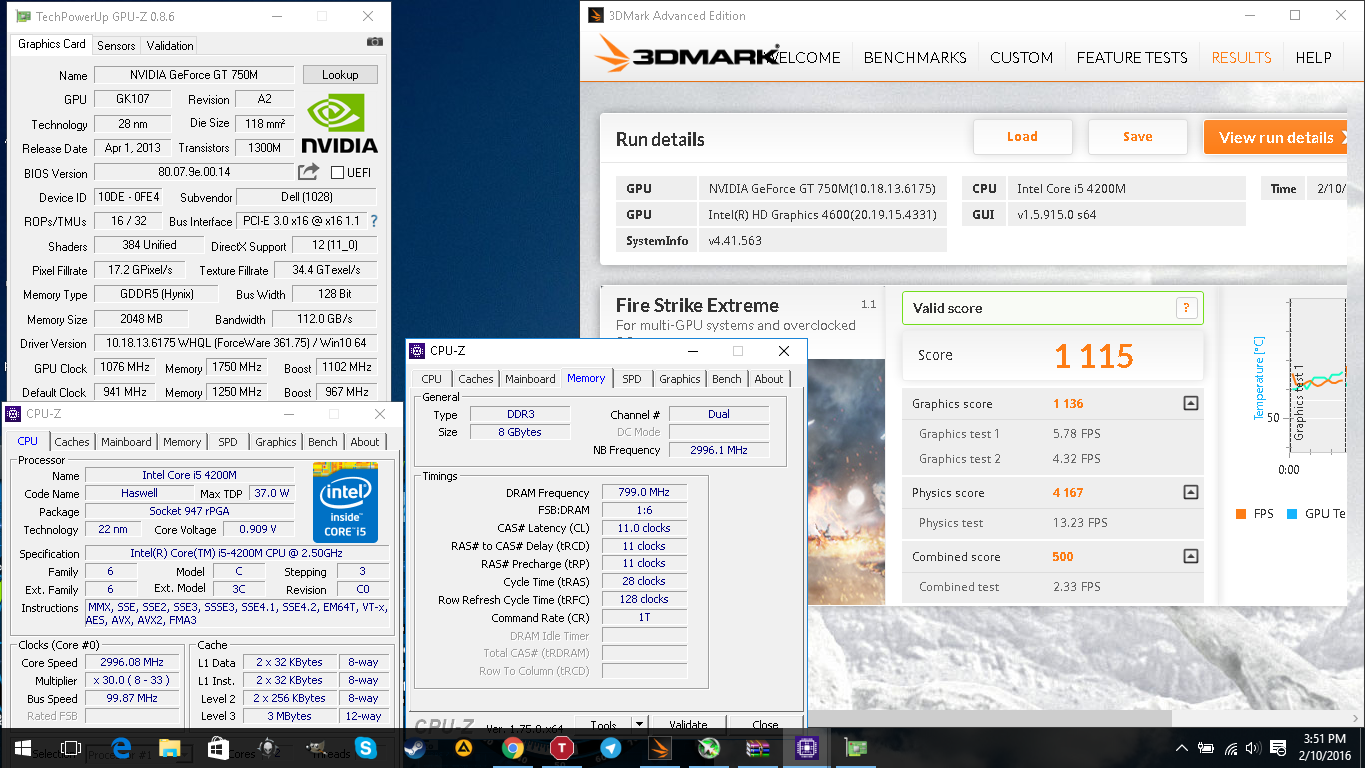Click the 3DMark Load button
This screenshot has width=1365, height=768.
(1022, 137)
